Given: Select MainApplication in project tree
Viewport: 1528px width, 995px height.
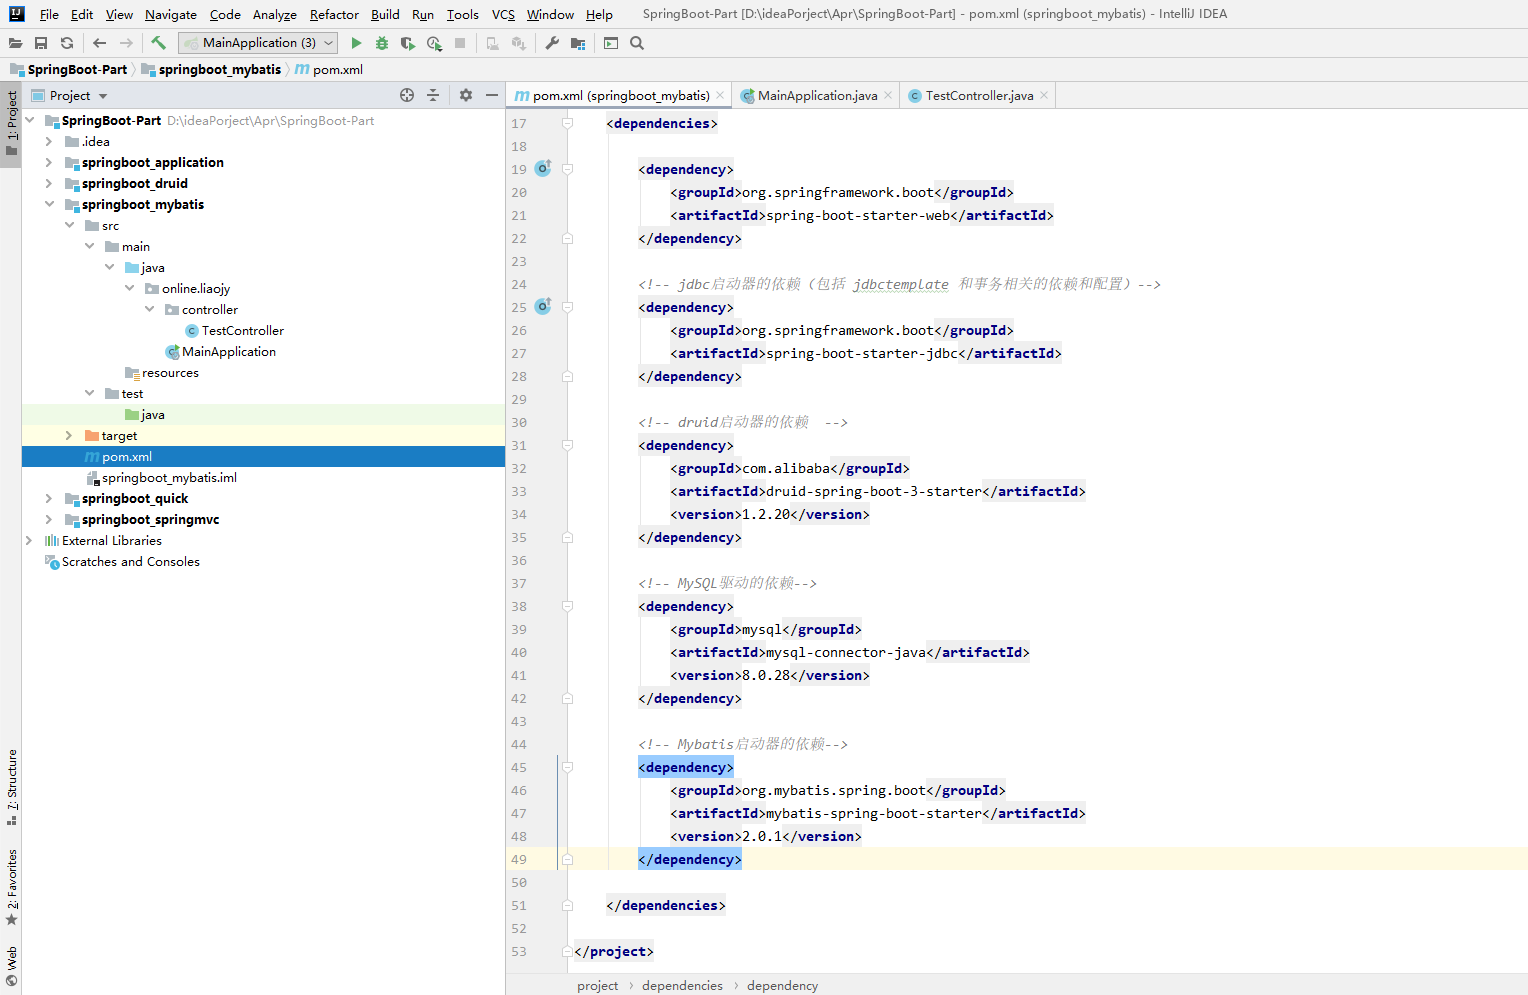Looking at the screenshot, I should coord(228,352).
